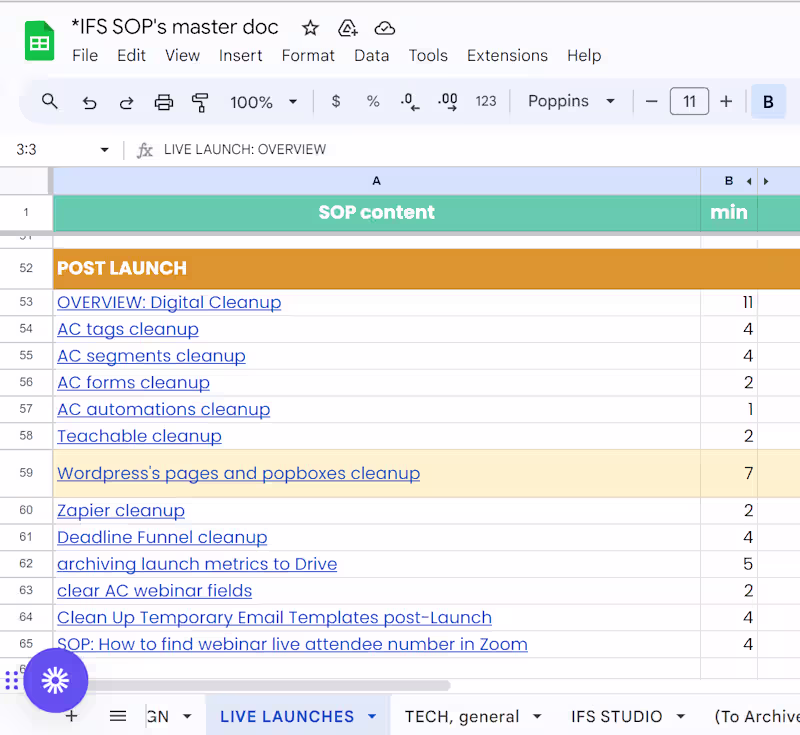
Task: Open IFS STUDIO tab options arrow
Action: (x=681, y=717)
